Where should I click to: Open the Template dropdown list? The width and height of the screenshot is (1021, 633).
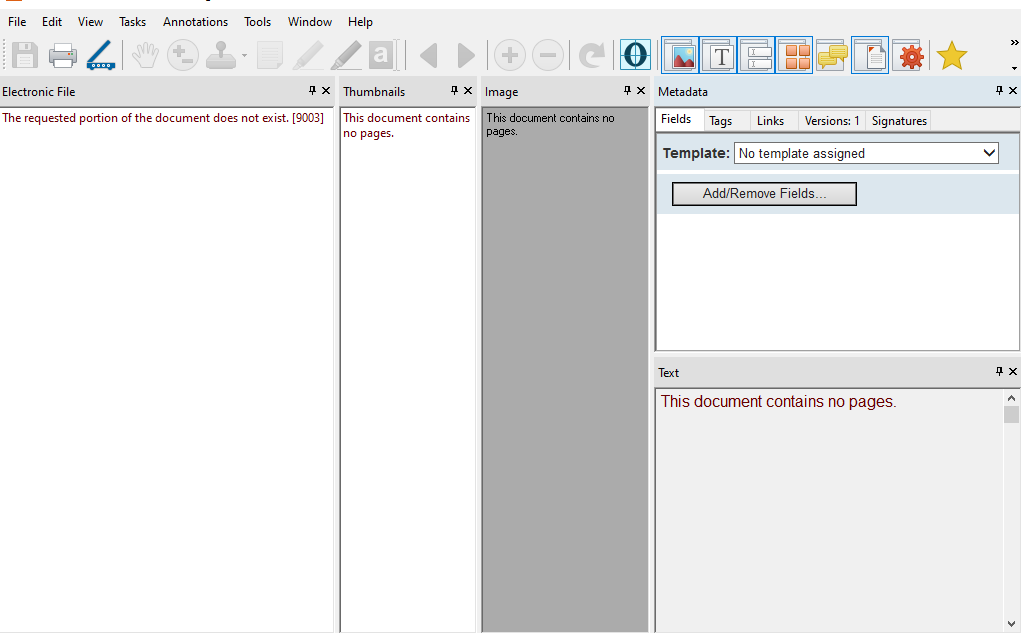(989, 153)
